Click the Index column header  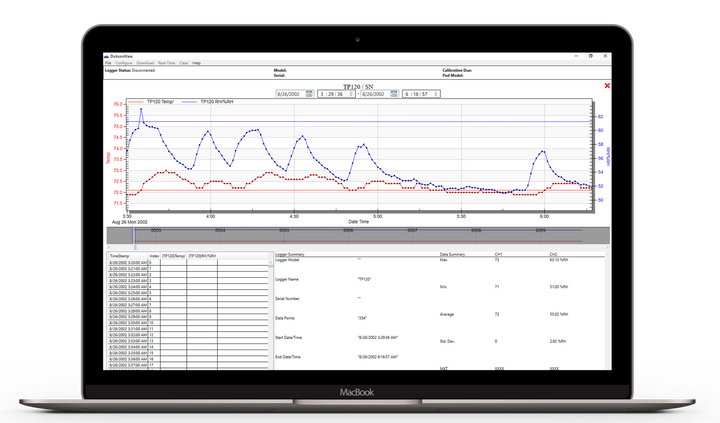[154, 256]
